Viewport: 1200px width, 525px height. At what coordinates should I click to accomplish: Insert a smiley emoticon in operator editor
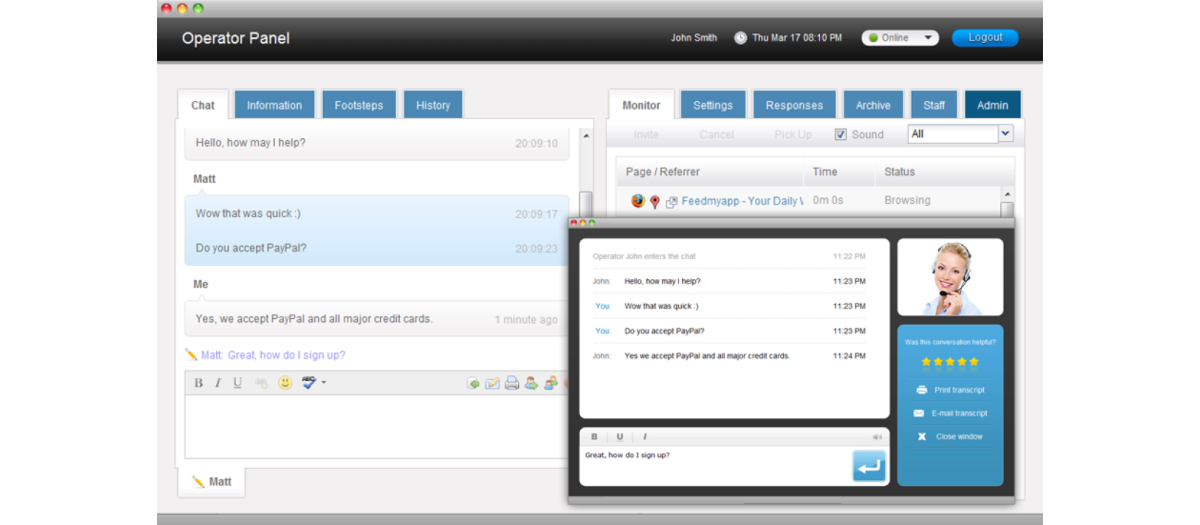tap(285, 383)
